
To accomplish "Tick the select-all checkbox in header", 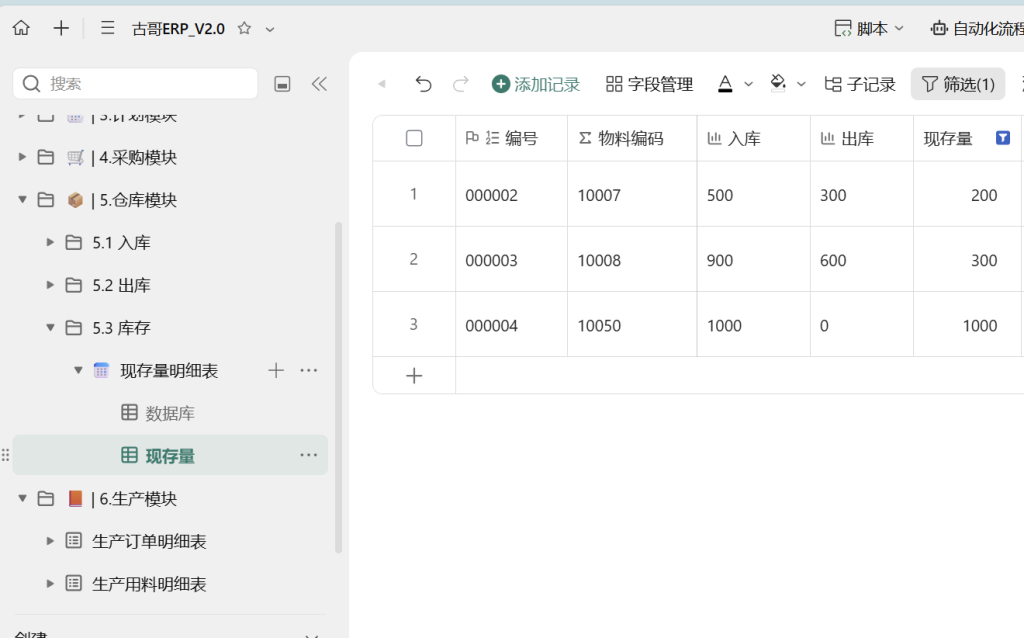I will pos(414,138).
